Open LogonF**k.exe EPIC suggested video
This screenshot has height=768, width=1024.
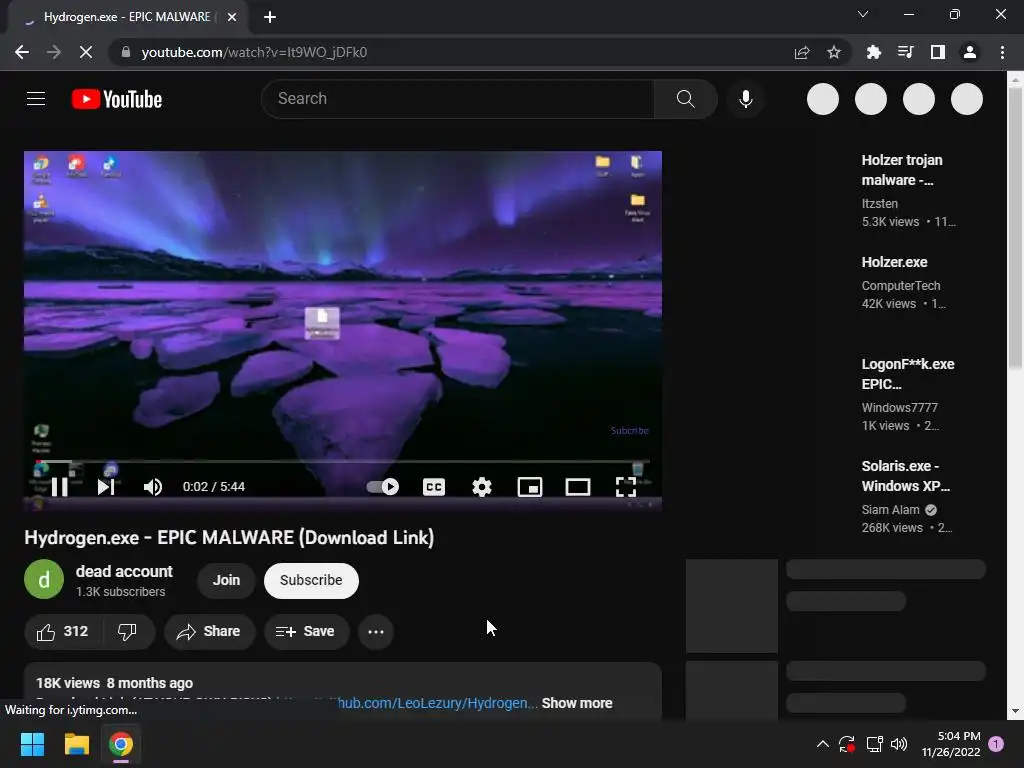click(x=907, y=374)
